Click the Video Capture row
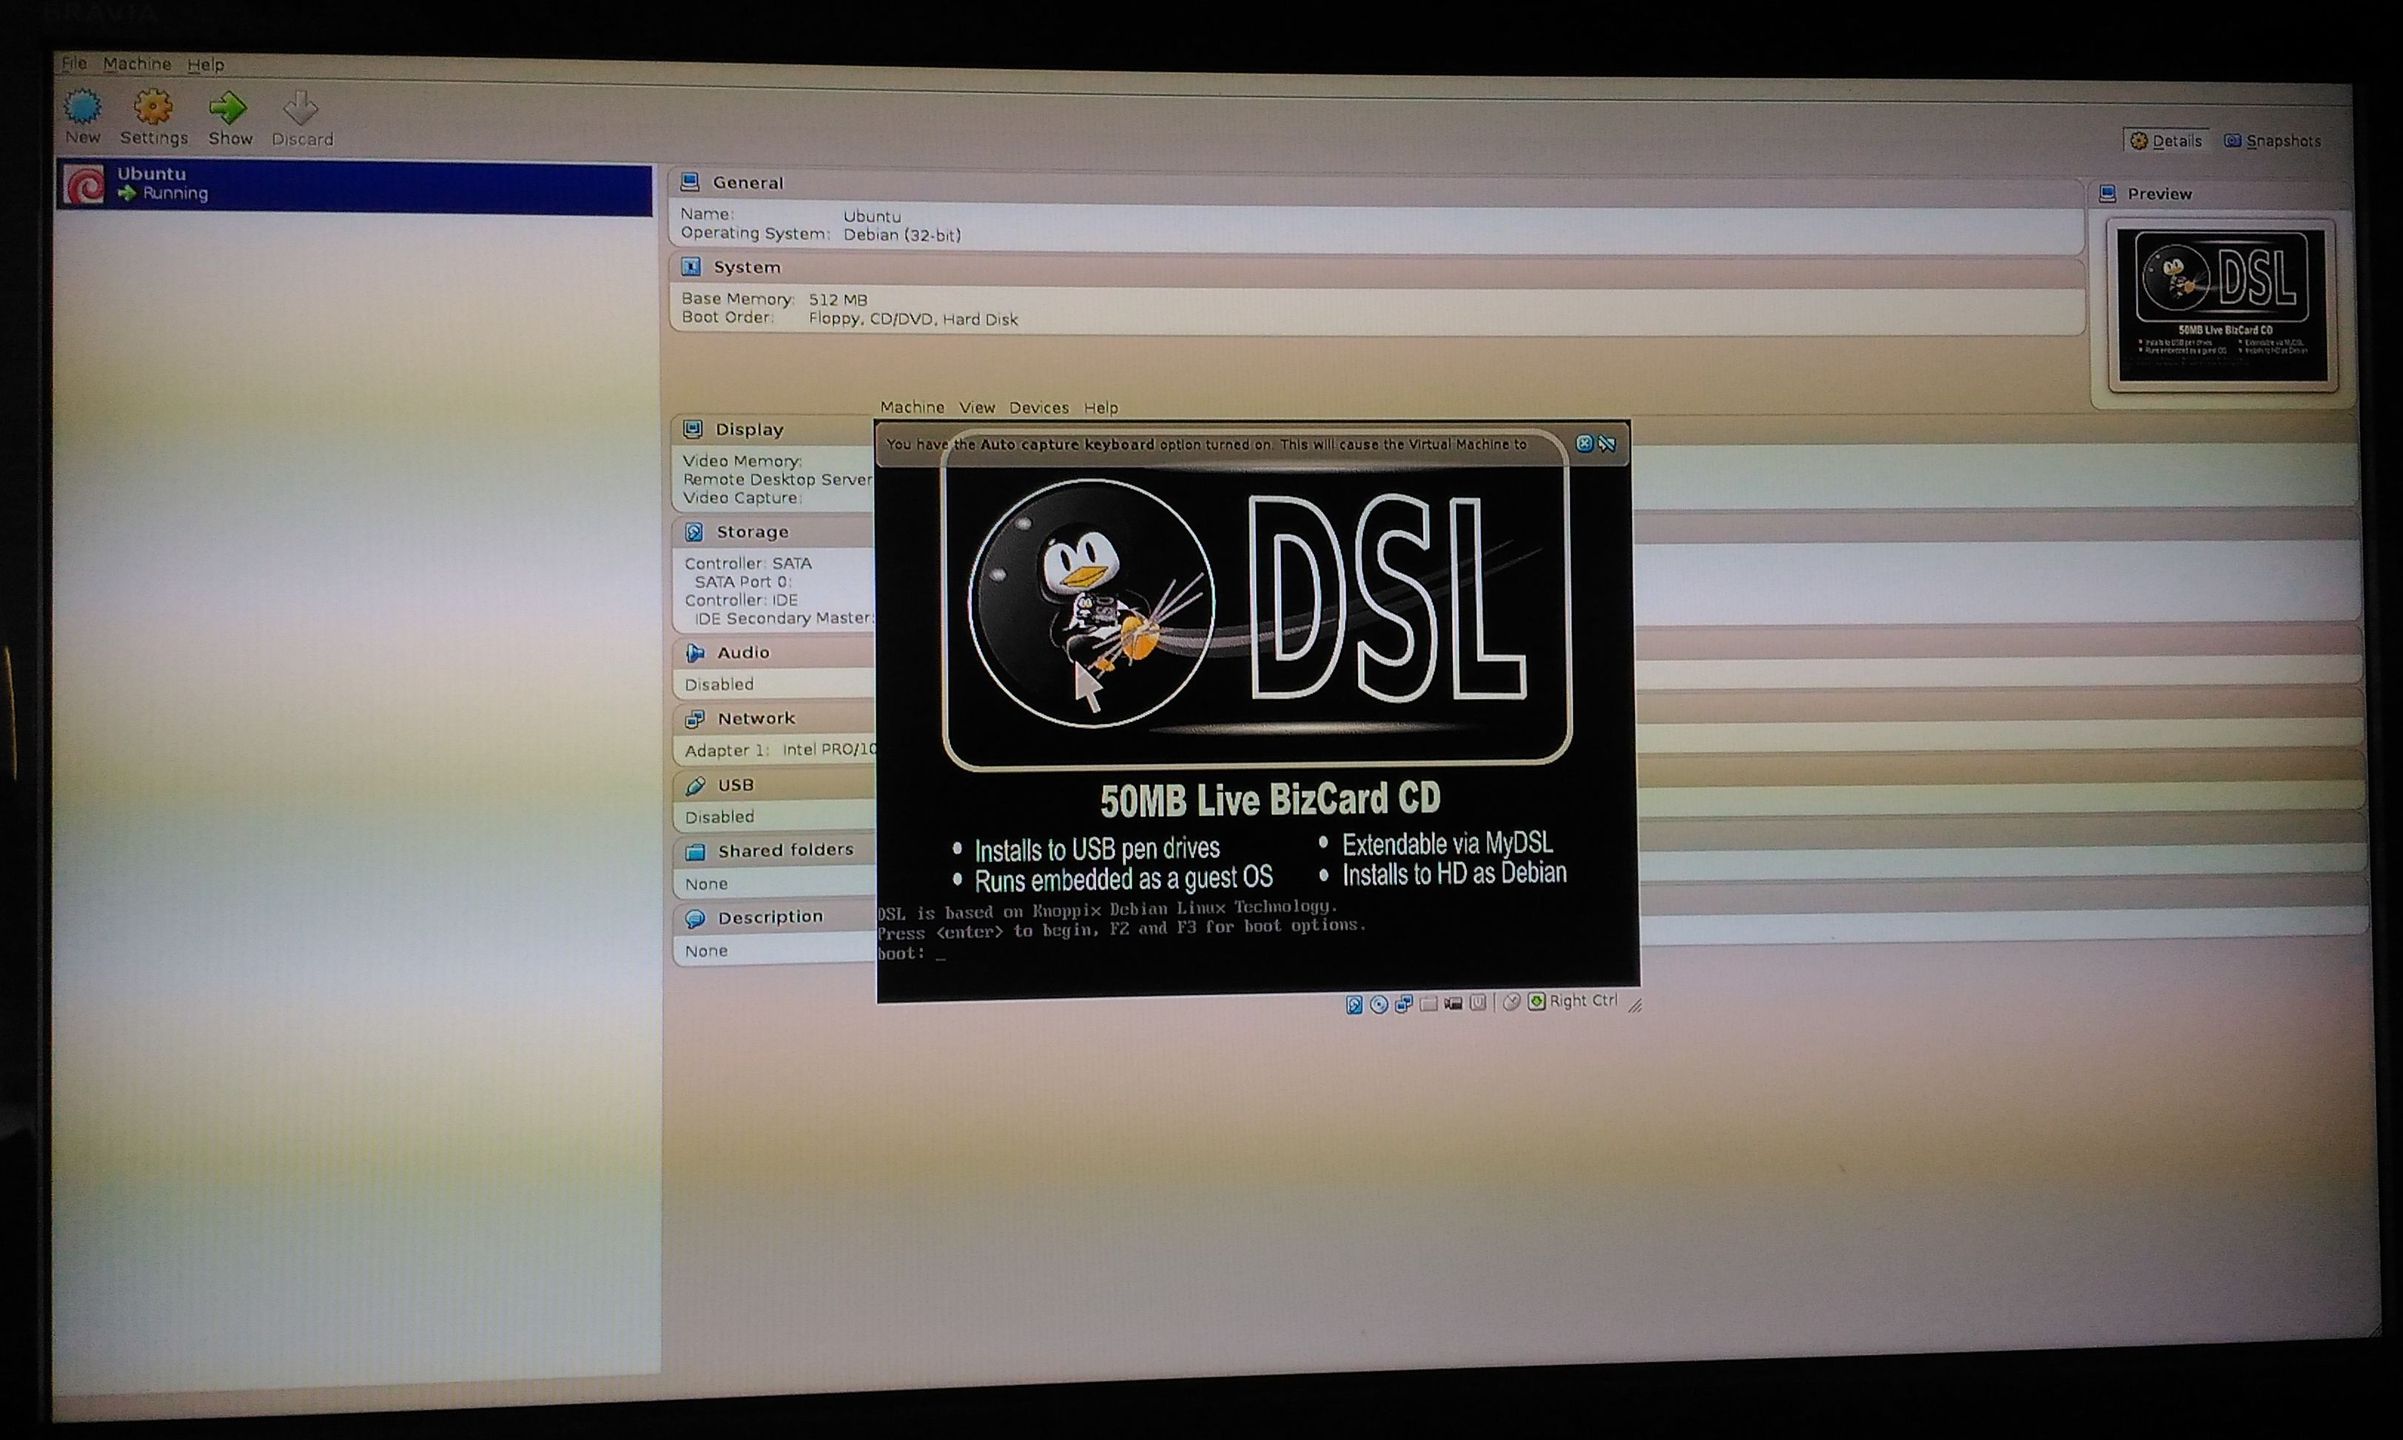2403x1440 pixels. click(x=742, y=497)
